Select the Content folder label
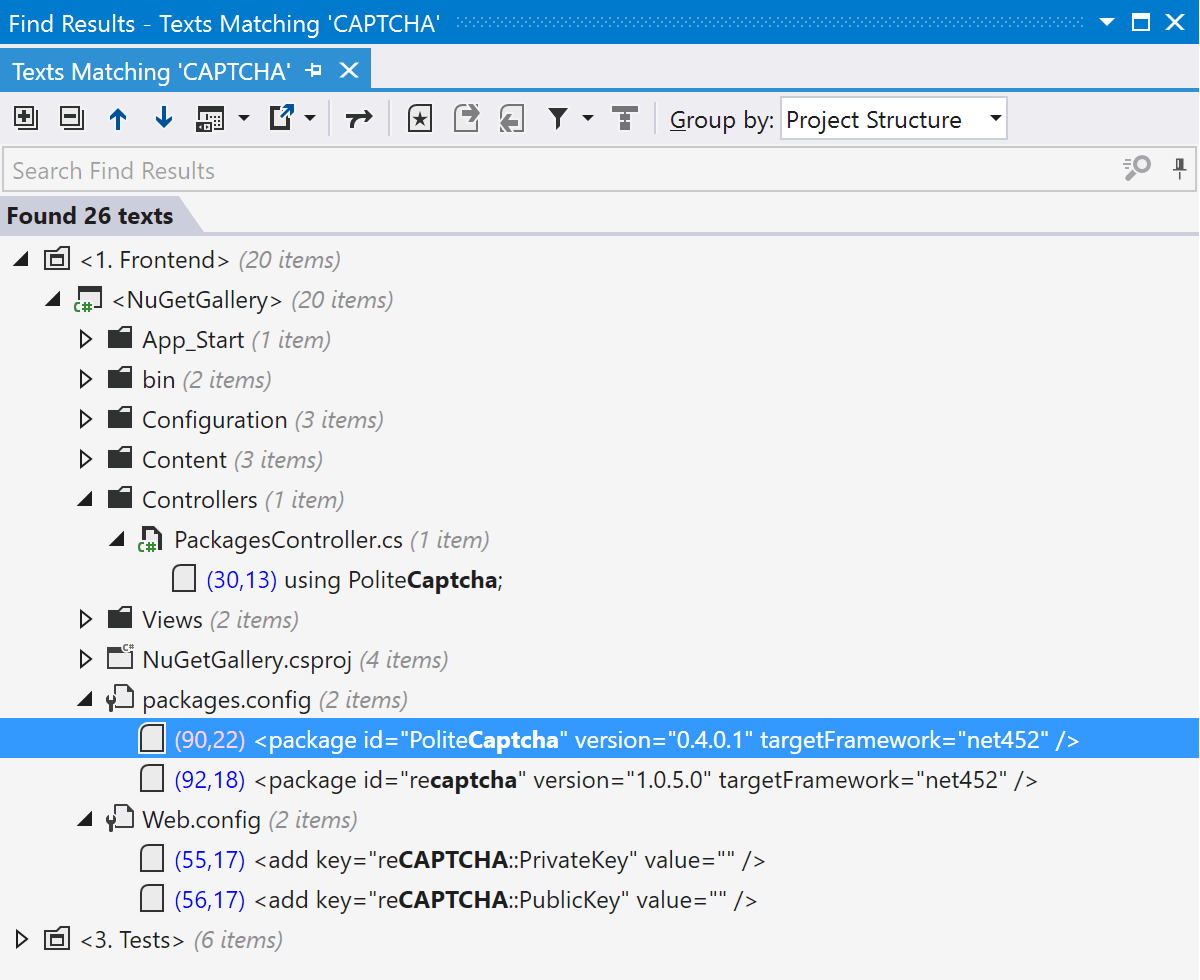This screenshot has width=1200, height=980. [x=185, y=460]
